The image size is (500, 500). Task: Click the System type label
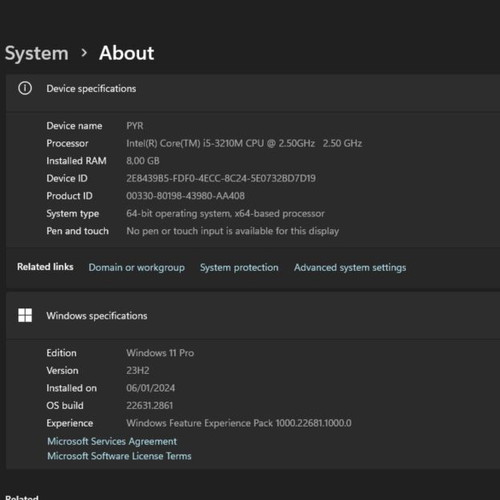(73, 214)
